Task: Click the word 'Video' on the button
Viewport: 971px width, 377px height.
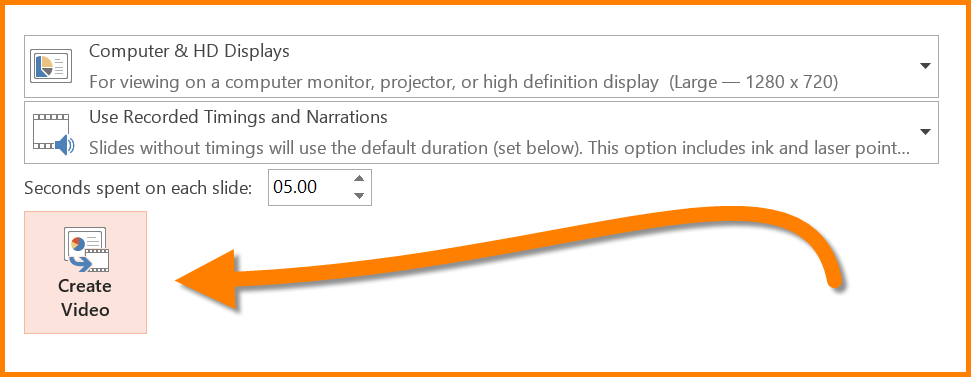Action: (85, 310)
